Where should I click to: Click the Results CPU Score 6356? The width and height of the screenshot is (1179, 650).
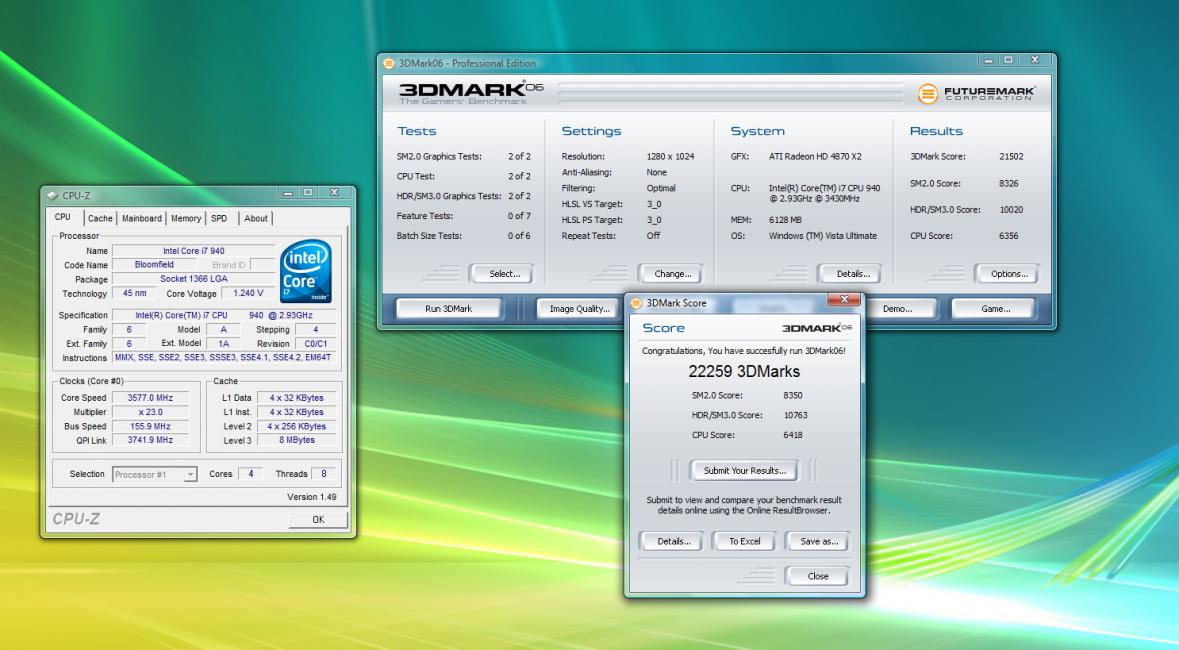tap(1008, 235)
